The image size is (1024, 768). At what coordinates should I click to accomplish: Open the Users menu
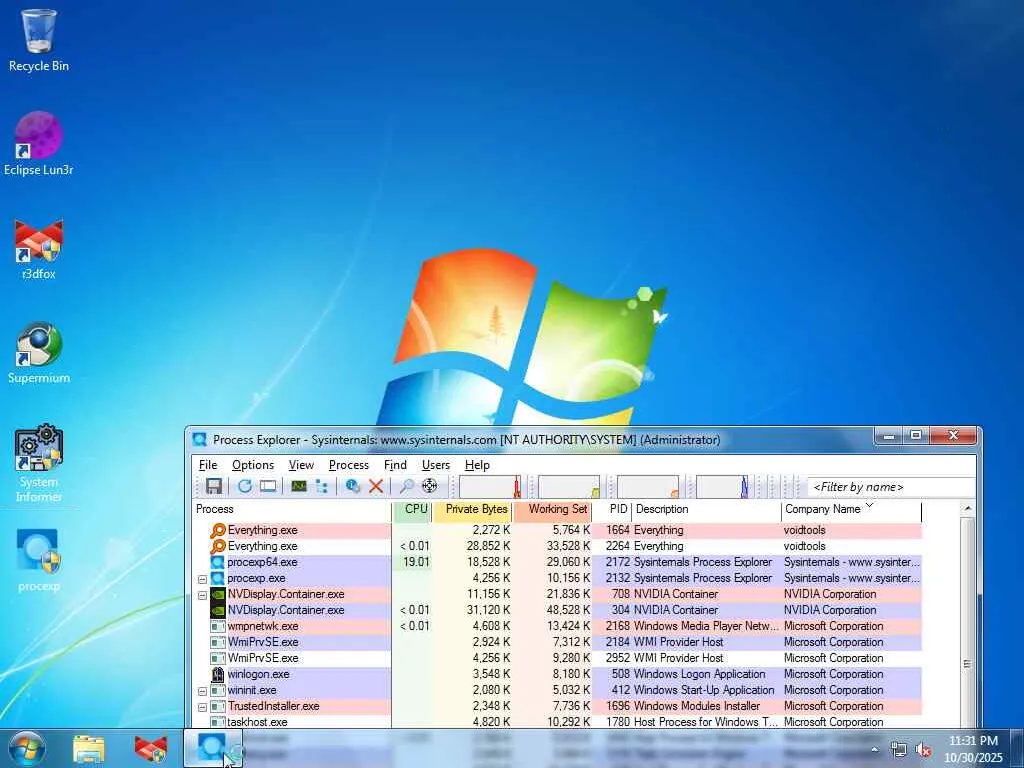click(436, 465)
